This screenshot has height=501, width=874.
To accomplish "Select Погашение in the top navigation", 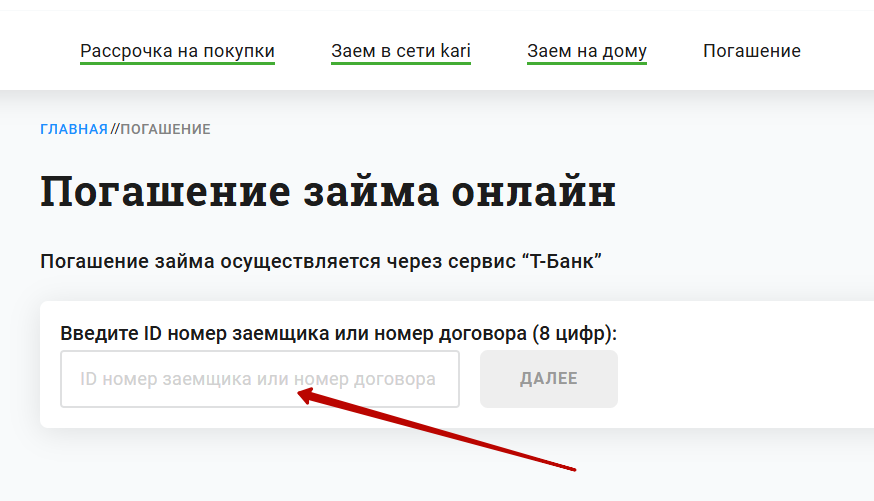I will [752, 51].
